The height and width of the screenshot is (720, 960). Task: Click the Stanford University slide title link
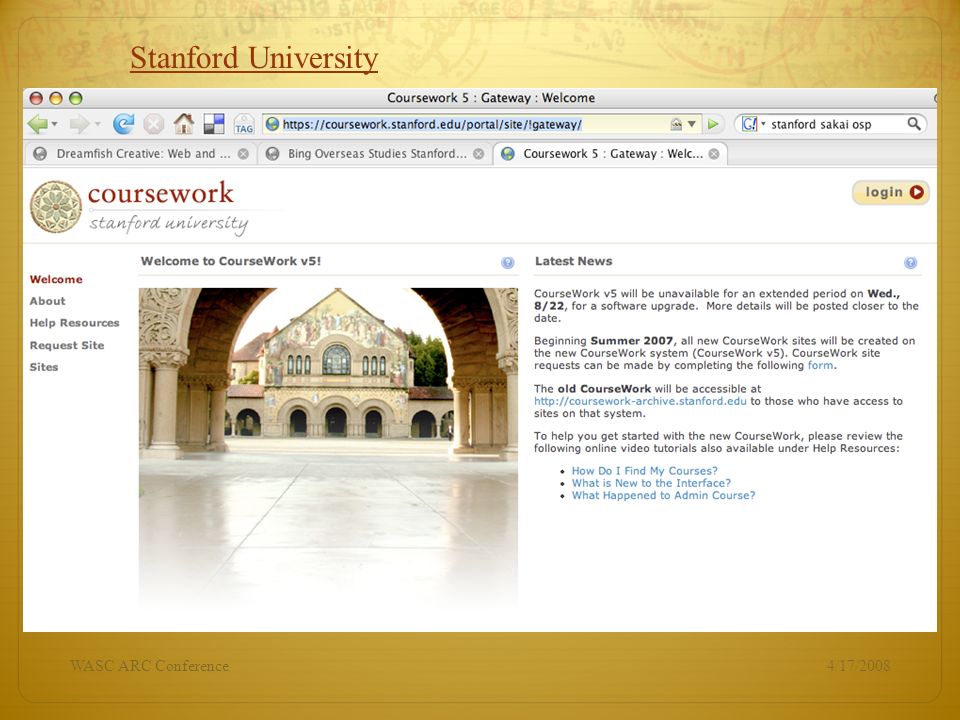(253, 58)
